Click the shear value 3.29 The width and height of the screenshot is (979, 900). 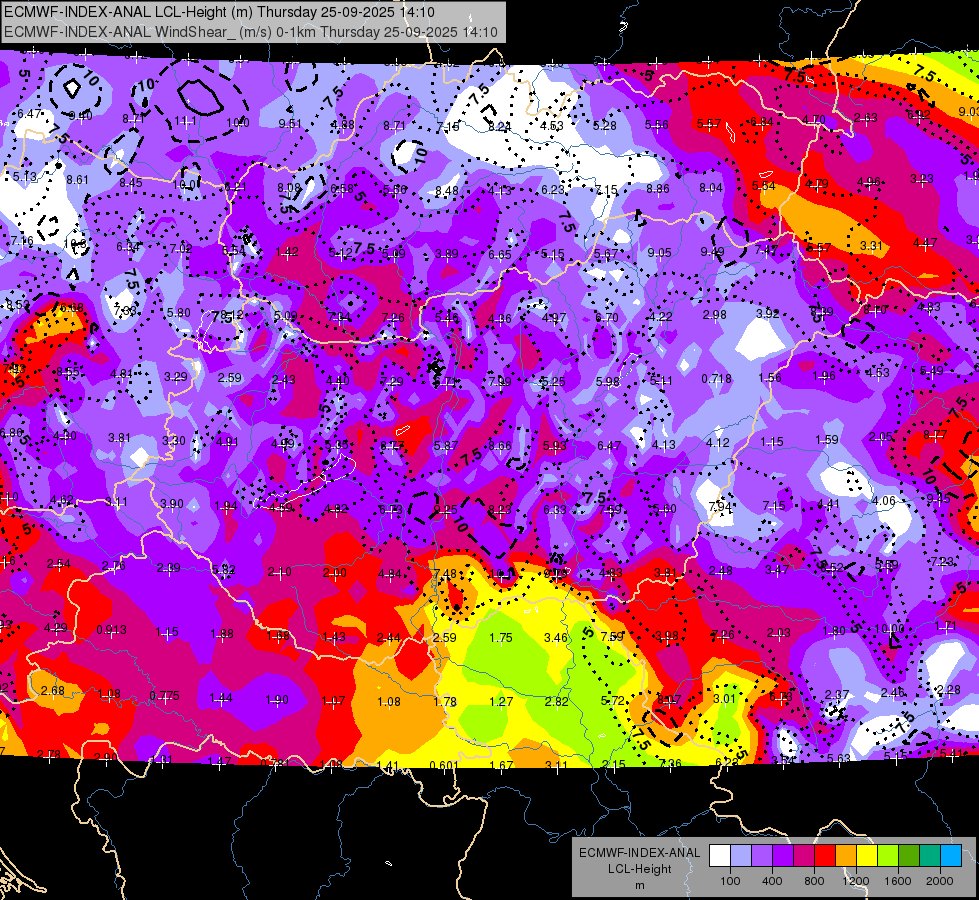[x=175, y=377]
